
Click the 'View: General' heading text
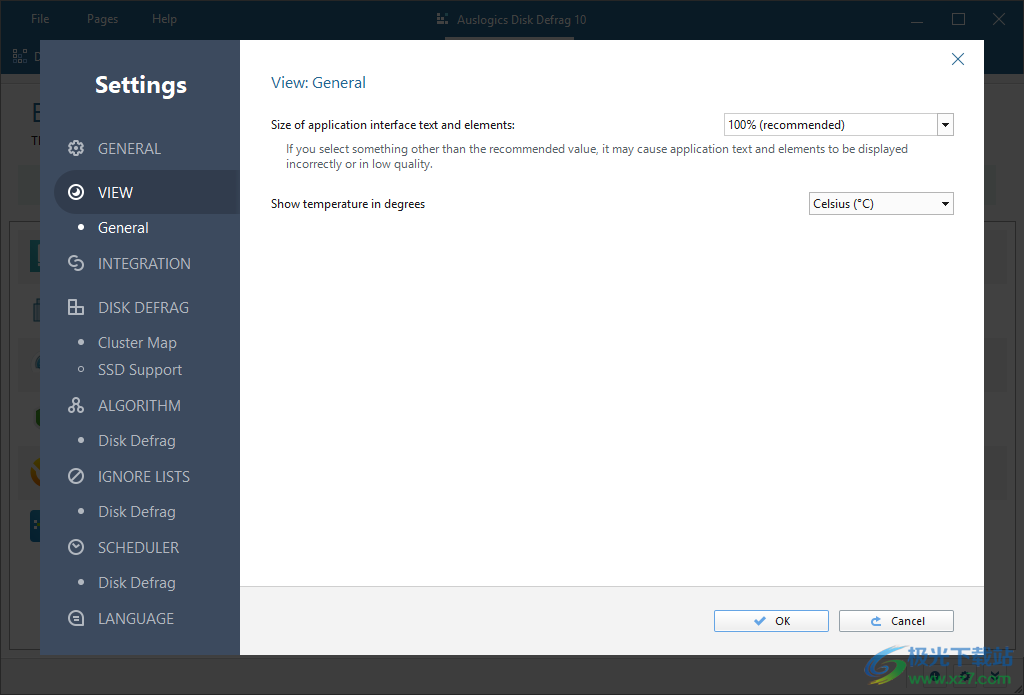pyautogui.click(x=318, y=82)
